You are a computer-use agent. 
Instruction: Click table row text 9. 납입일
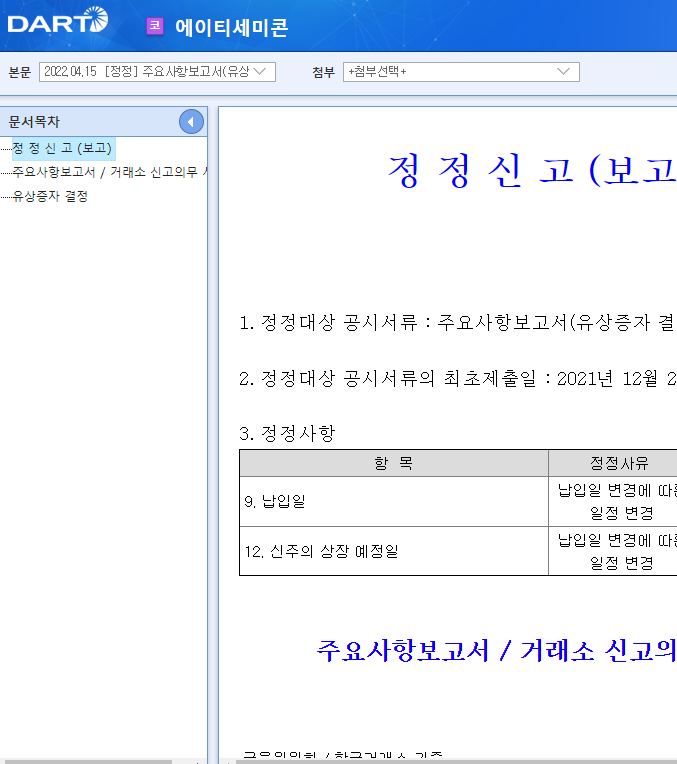coord(275,501)
